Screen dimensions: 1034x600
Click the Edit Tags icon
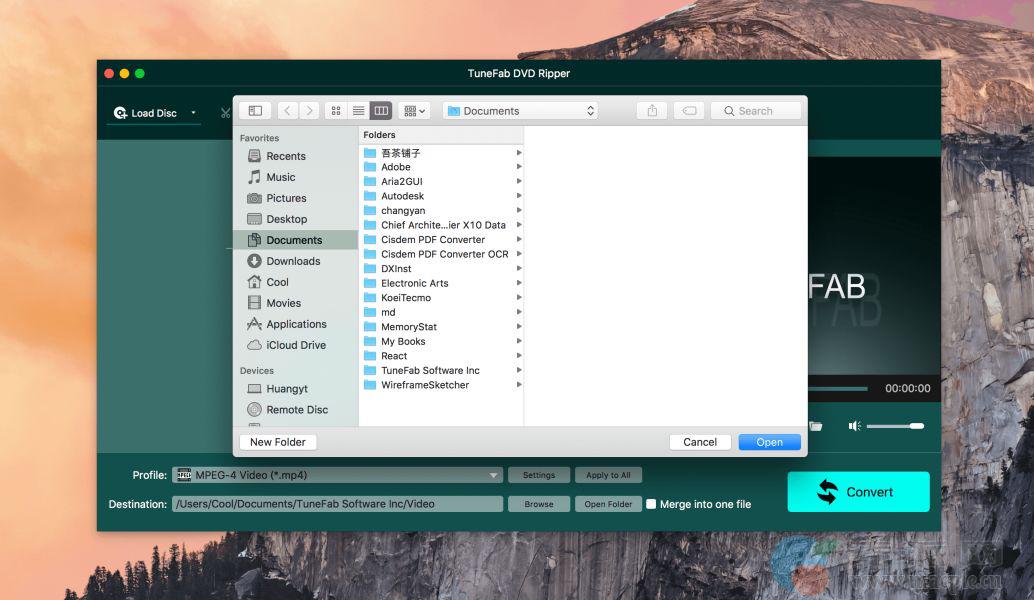pos(688,111)
